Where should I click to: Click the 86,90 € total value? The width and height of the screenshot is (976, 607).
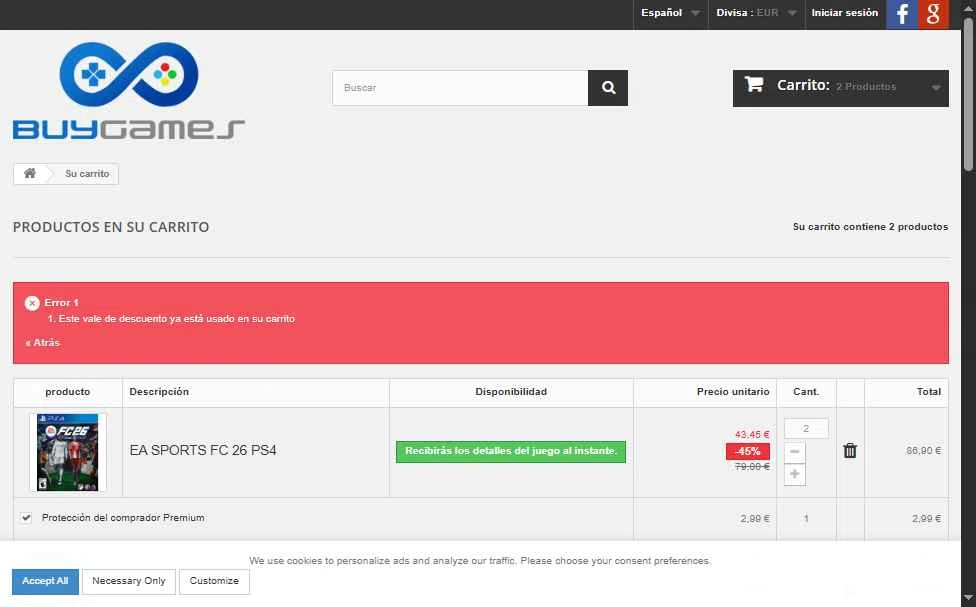(x=924, y=451)
